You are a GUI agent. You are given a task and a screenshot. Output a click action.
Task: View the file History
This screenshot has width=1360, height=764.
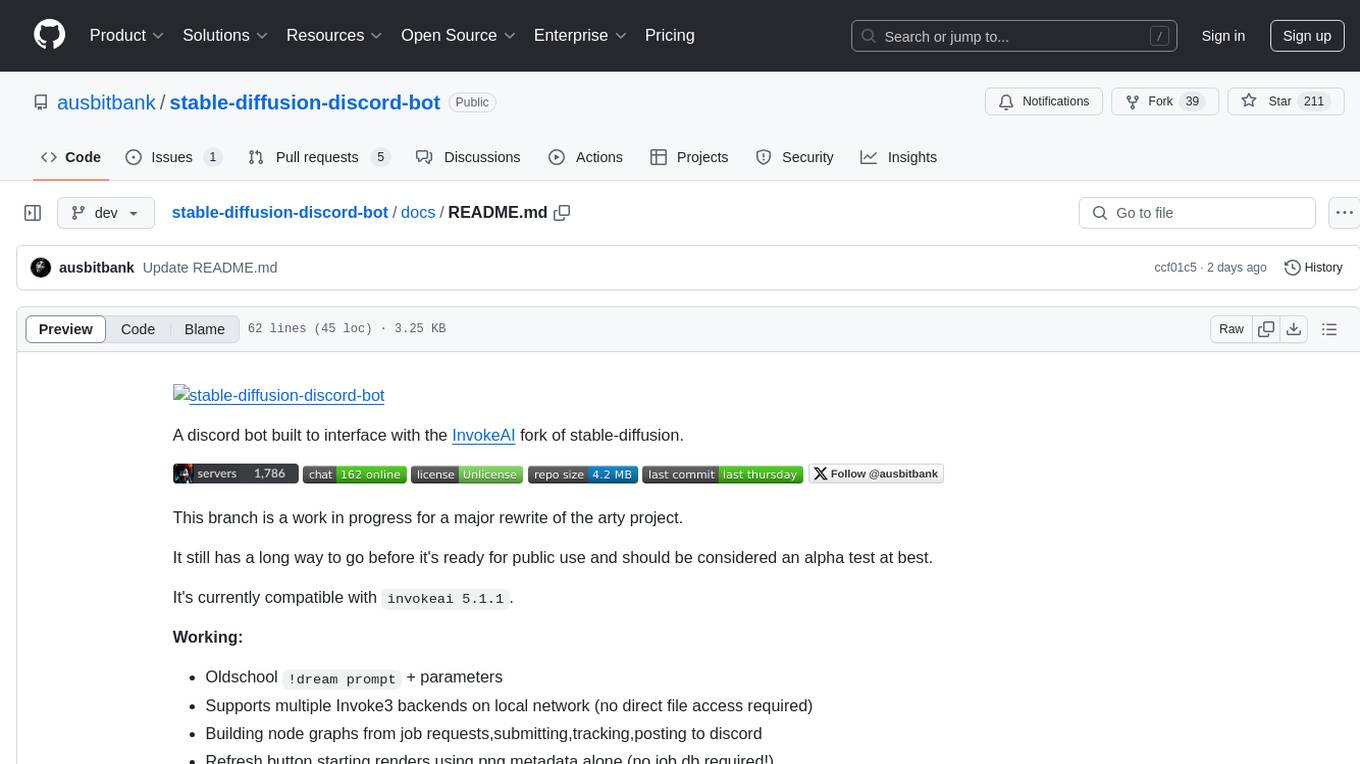pyautogui.click(x=1313, y=268)
